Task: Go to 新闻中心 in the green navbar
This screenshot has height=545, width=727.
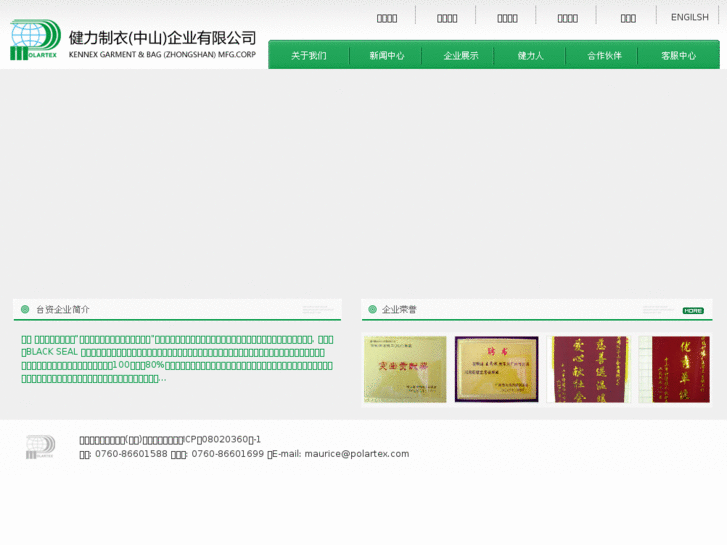Action: (387, 56)
